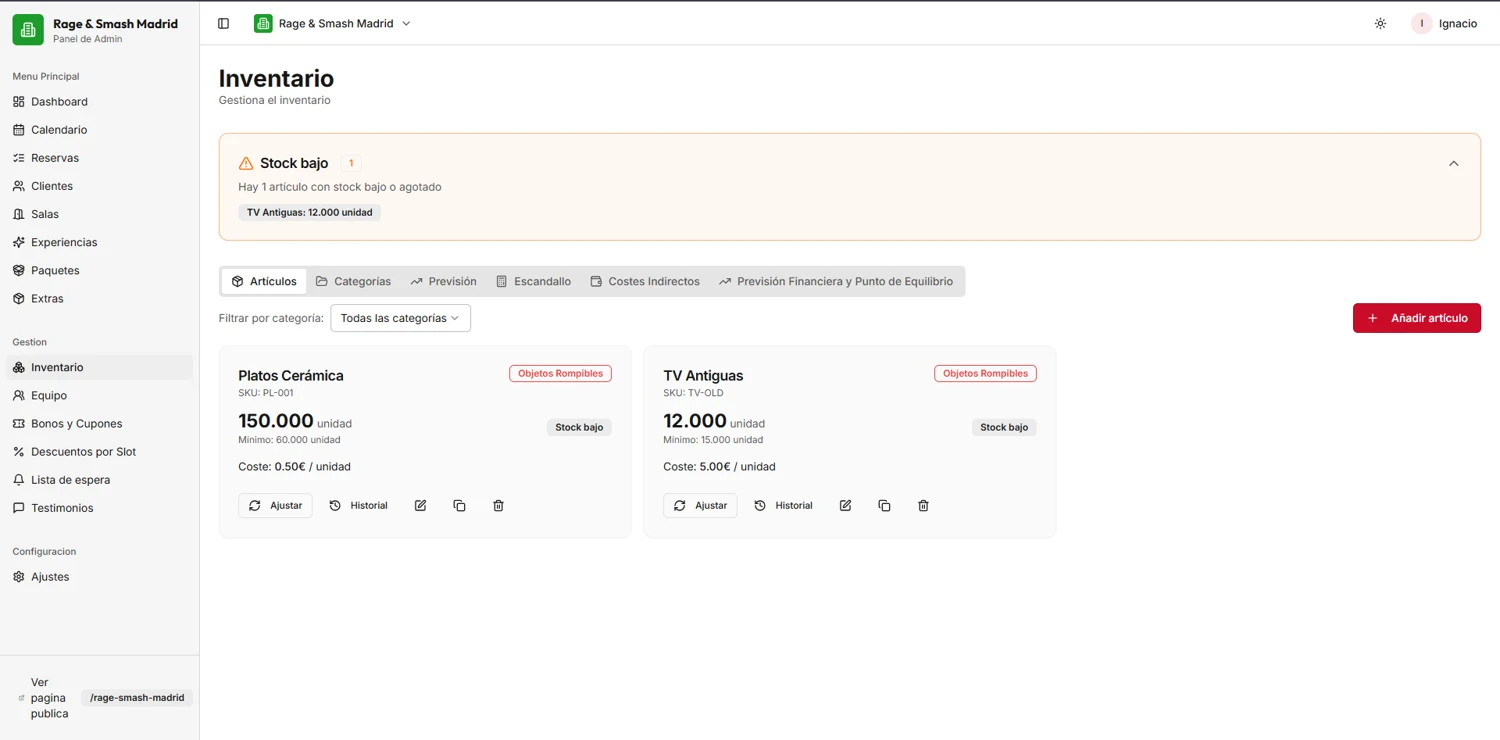Viewport: 1500px width, 740px height.
Task: Go to Descuentos por Slot
Action: (99, 452)
